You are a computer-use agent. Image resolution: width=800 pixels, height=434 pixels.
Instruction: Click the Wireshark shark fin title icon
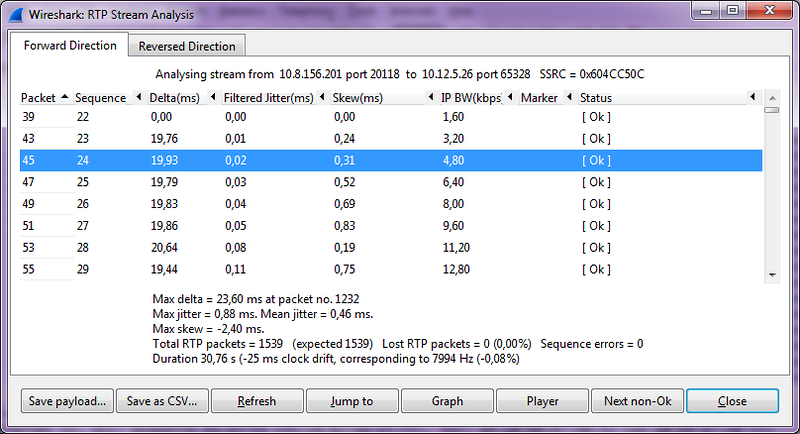tap(16, 14)
